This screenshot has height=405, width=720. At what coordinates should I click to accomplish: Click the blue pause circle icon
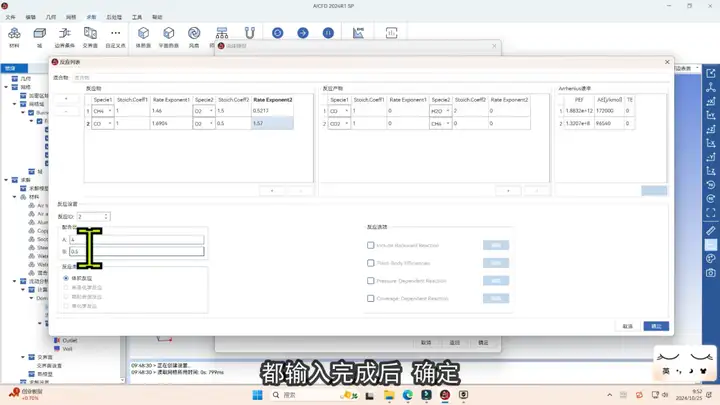pos(328,33)
